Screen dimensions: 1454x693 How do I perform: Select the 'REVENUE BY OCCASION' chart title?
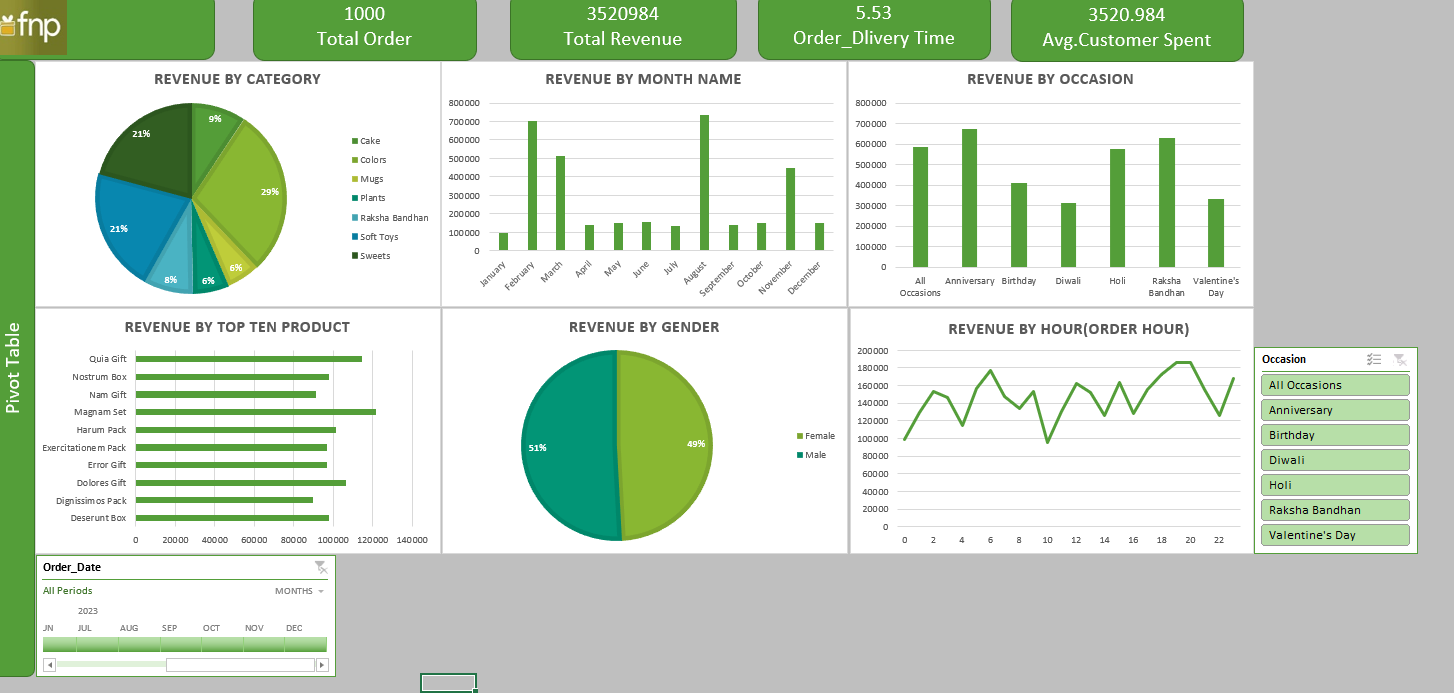[x=1050, y=79]
